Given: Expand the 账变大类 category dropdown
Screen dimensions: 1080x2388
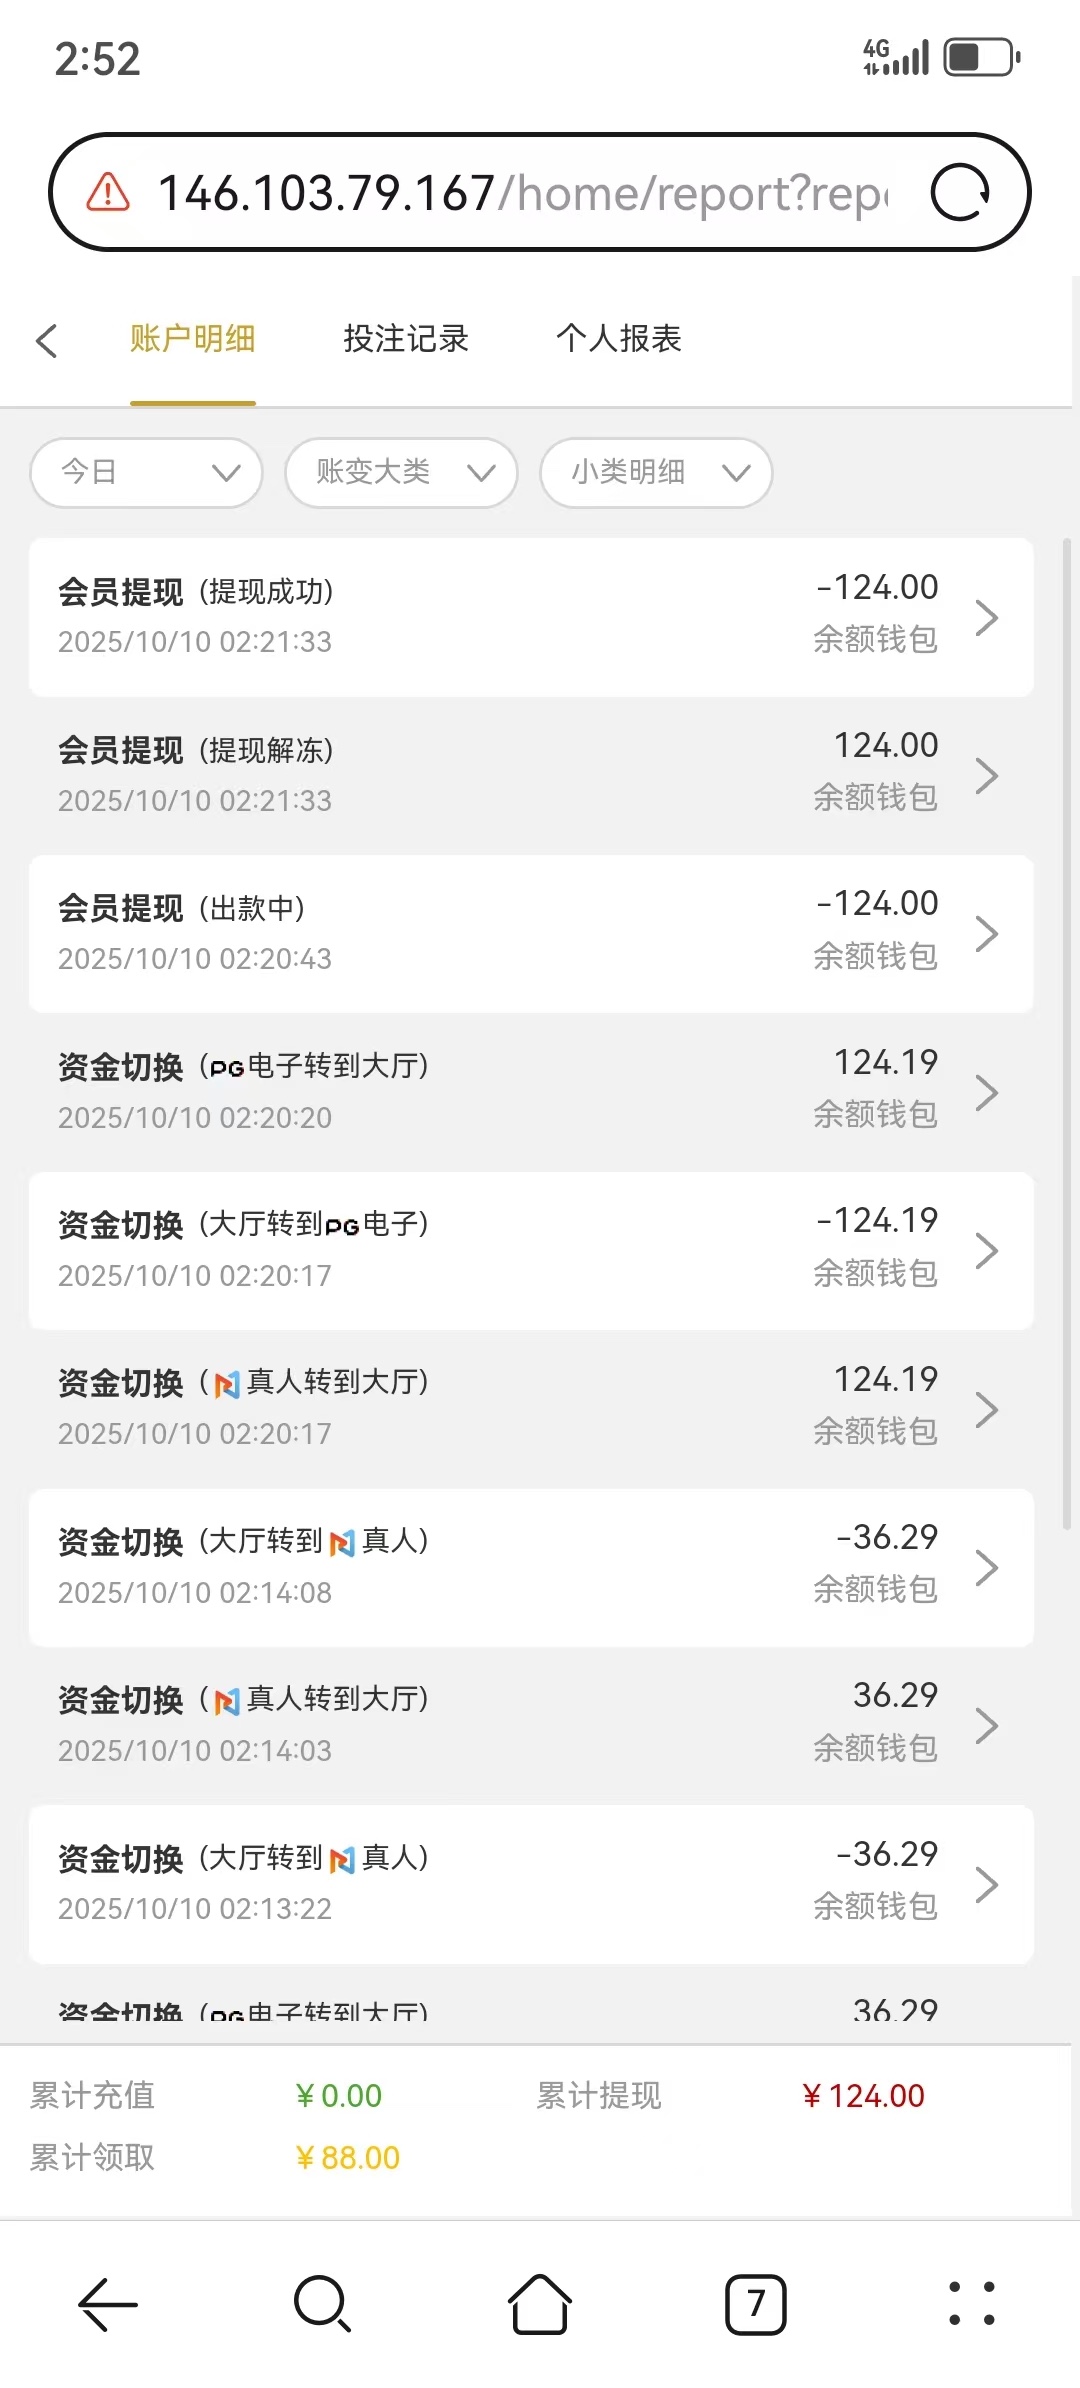Looking at the screenshot, I should point(401,472).
